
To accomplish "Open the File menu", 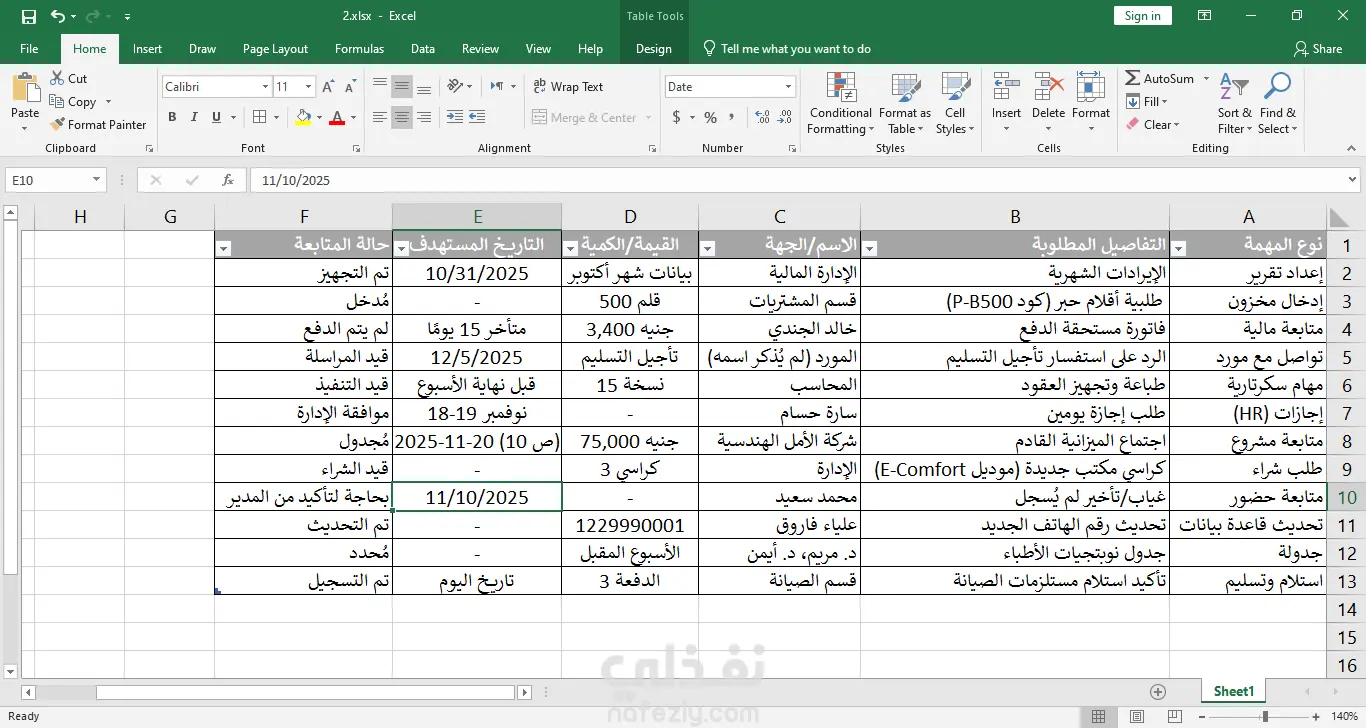I will point(29,49).
